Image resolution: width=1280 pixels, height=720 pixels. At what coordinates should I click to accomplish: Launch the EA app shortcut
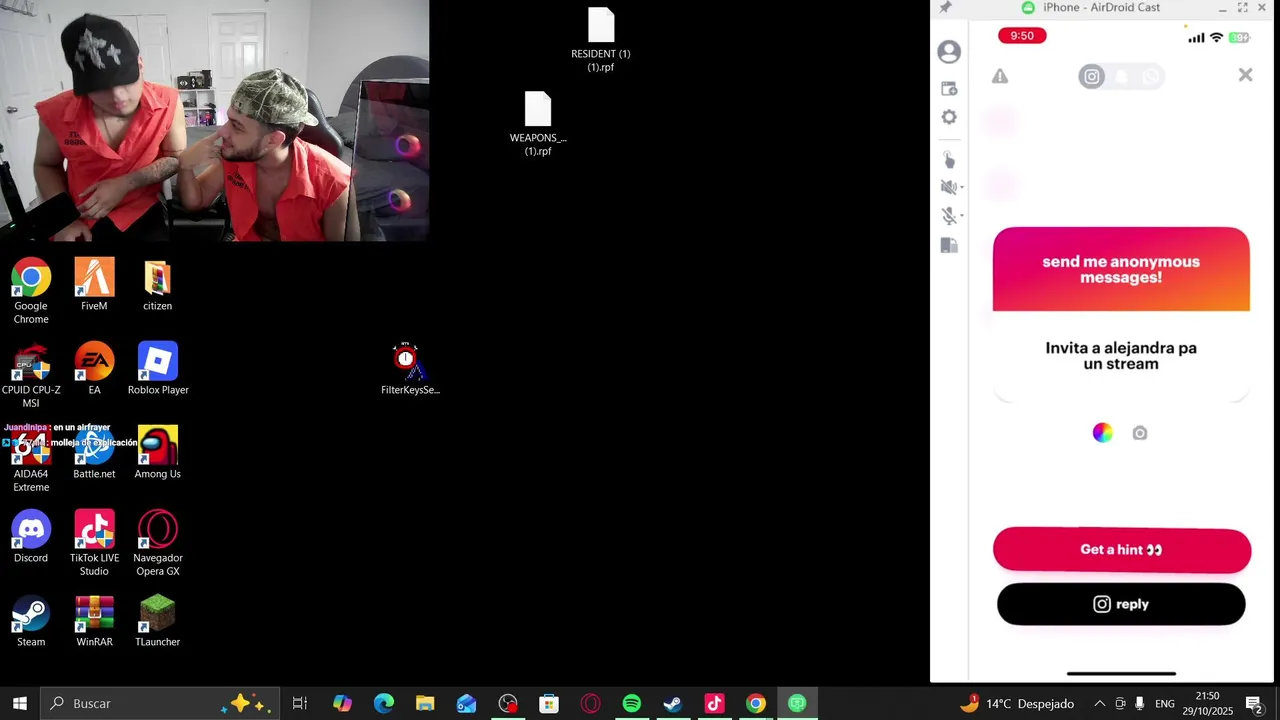94,369
